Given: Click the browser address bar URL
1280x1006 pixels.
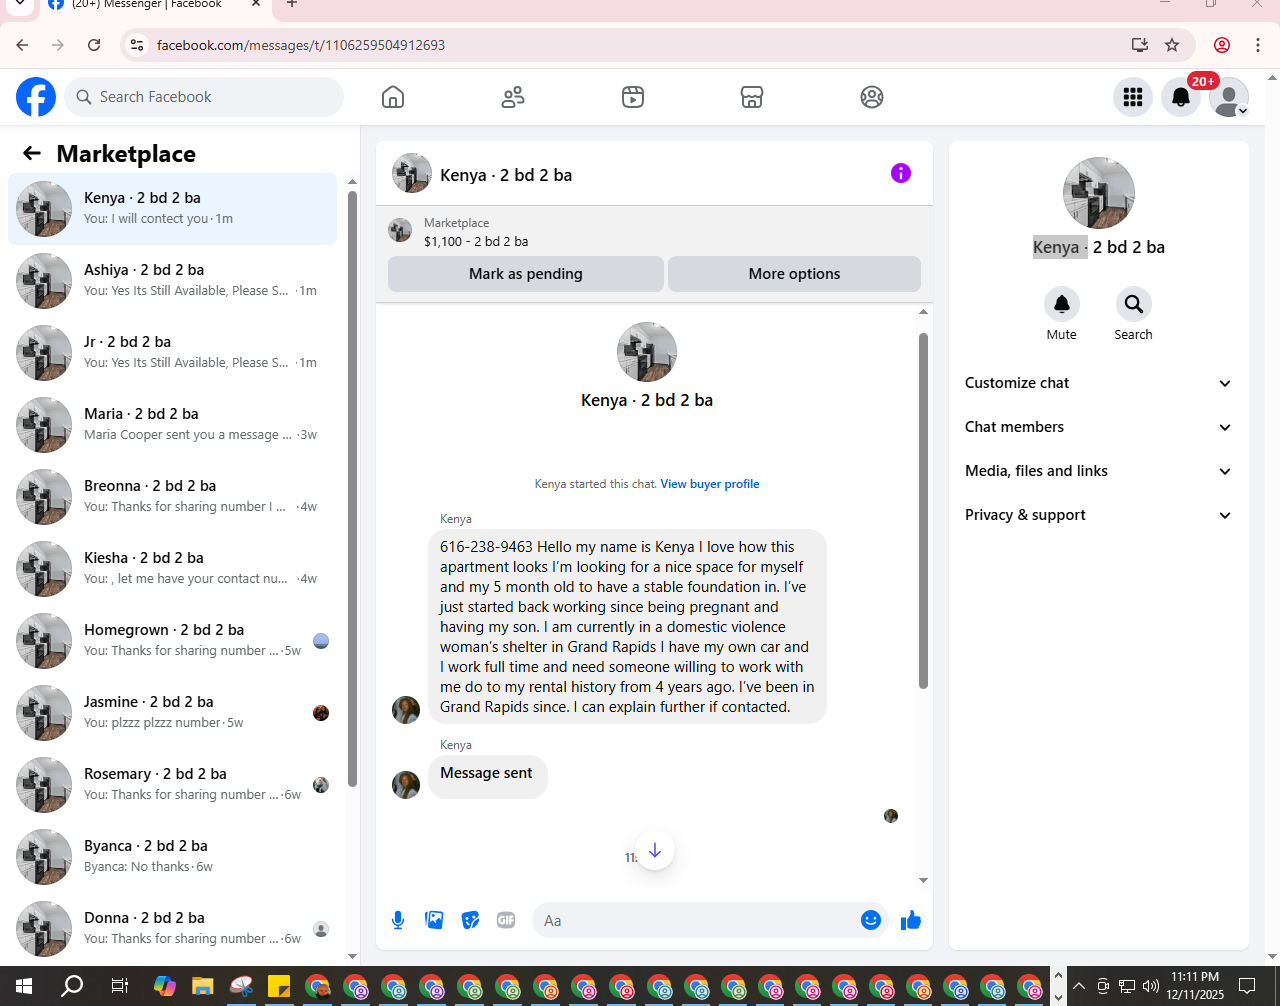Looking at the screenshot, I should click(x=301, y=45).
